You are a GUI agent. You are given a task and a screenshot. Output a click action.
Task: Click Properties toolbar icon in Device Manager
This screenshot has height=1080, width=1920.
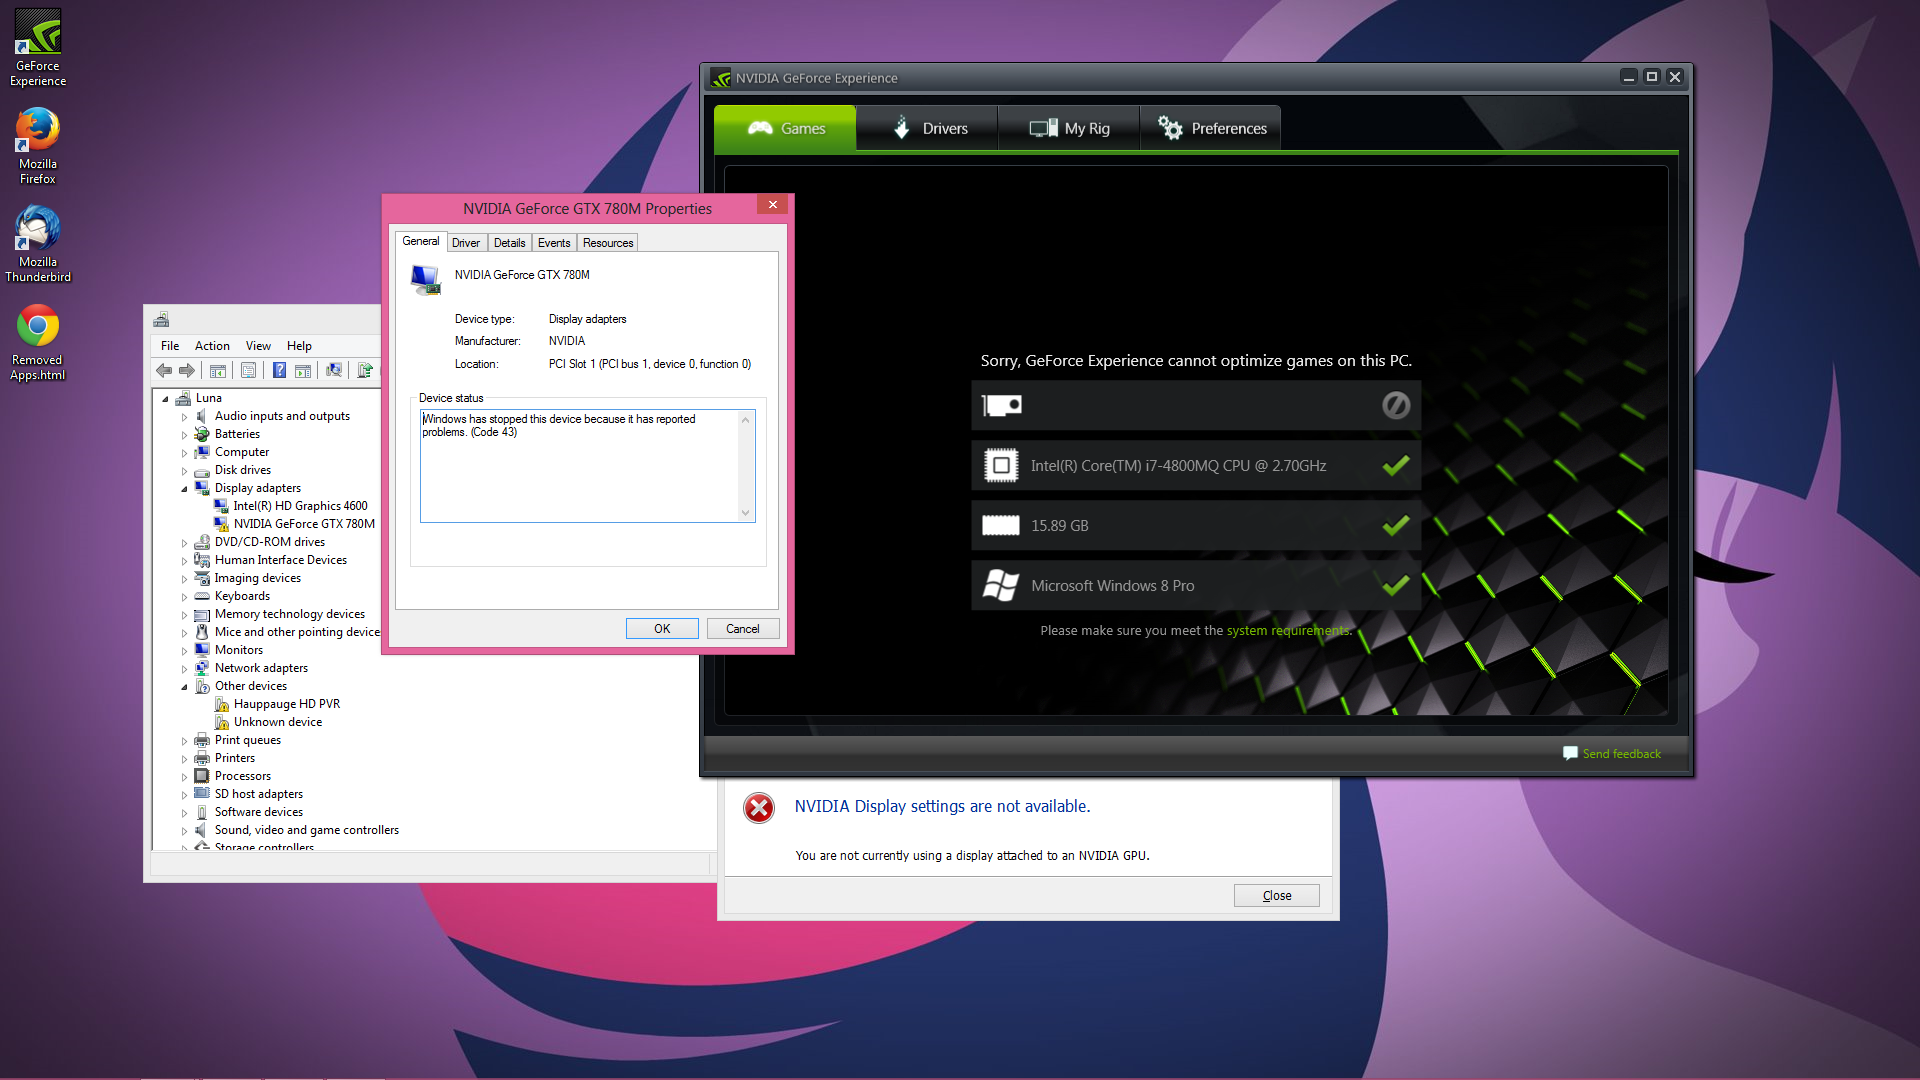tap(249, 371)
